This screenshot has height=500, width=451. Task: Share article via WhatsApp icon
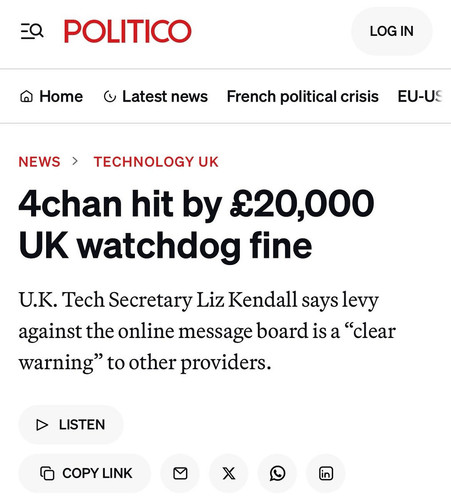[277, 473]
